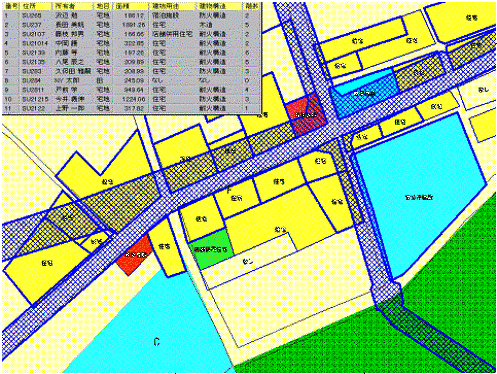Click the area value 1224.06 cell
The image size is (497, 374).
click(x=133, y=99)
